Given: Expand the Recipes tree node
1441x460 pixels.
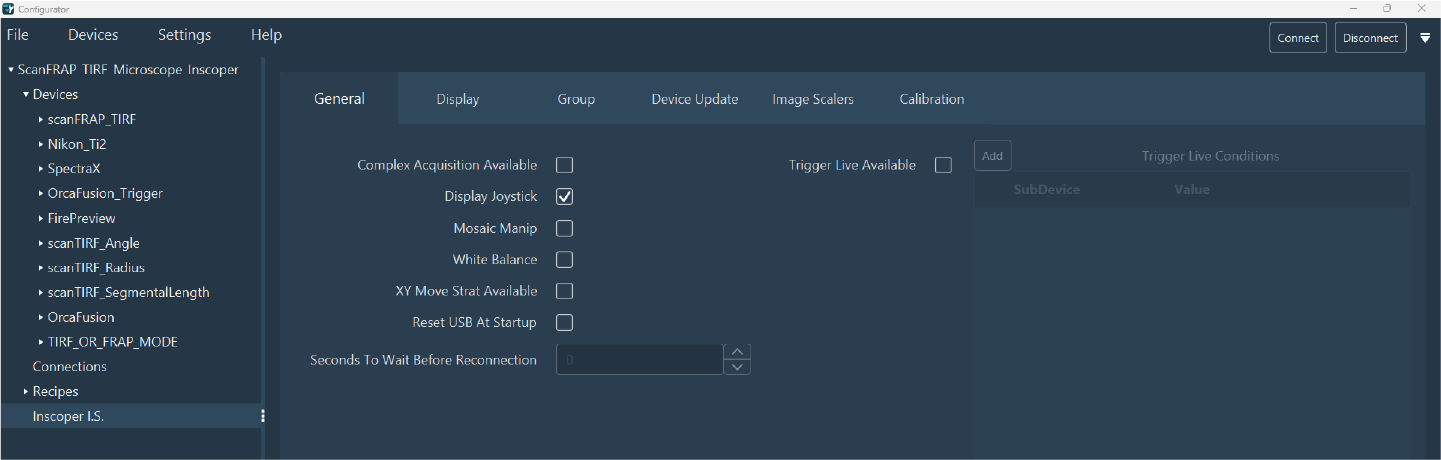Looking at the screenshot, I should click(x=26, y=392).
